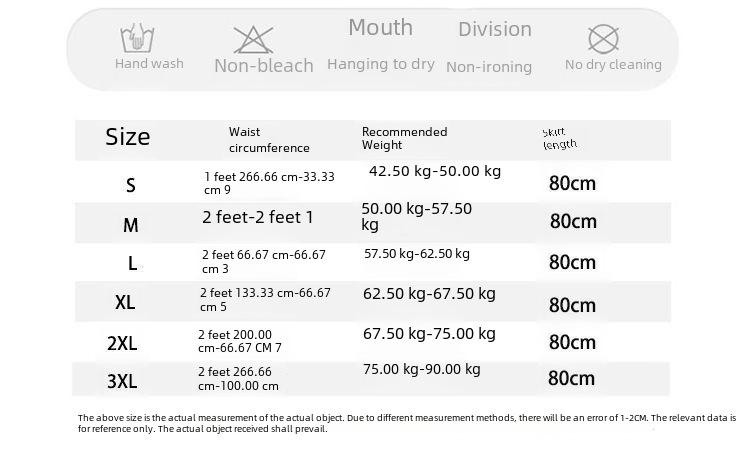The height and width of the screenshot is (463, 750).
Task: Select the Hanging to dry label
Action: (381, 64)
